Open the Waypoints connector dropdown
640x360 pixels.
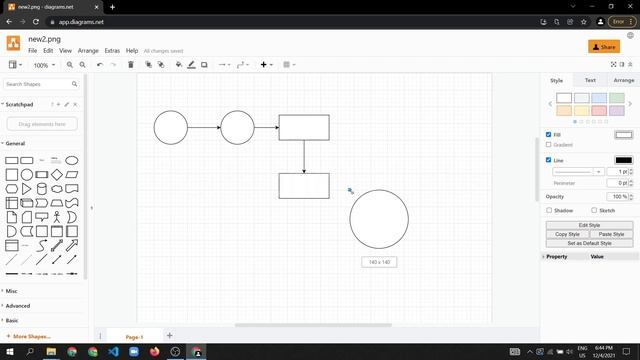(243, 65)
